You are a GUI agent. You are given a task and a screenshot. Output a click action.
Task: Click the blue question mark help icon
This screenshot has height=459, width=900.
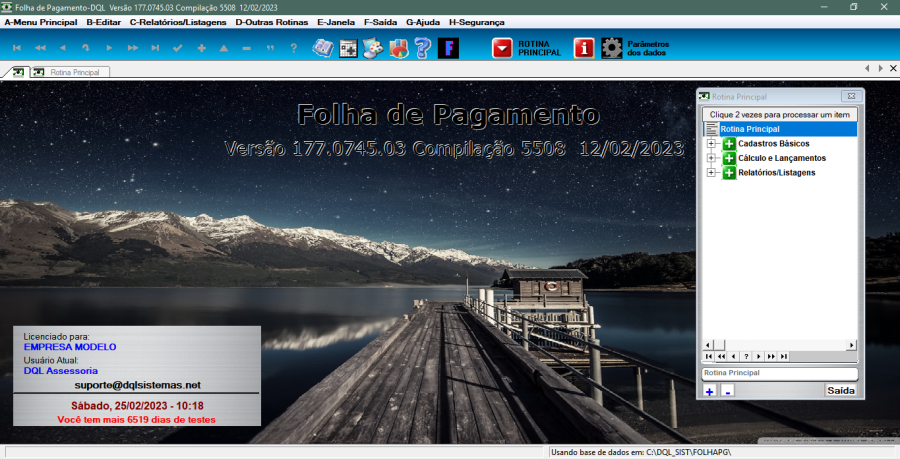(422, 47)
